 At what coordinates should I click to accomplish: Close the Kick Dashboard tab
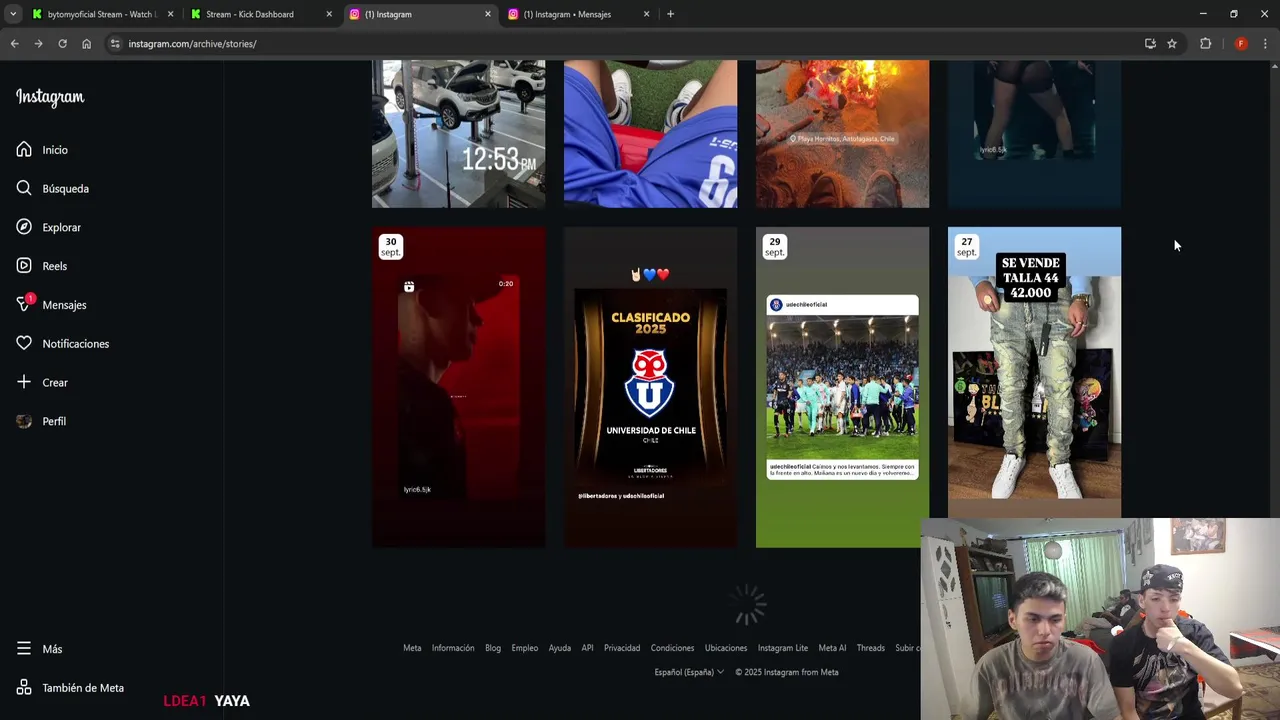329,14
